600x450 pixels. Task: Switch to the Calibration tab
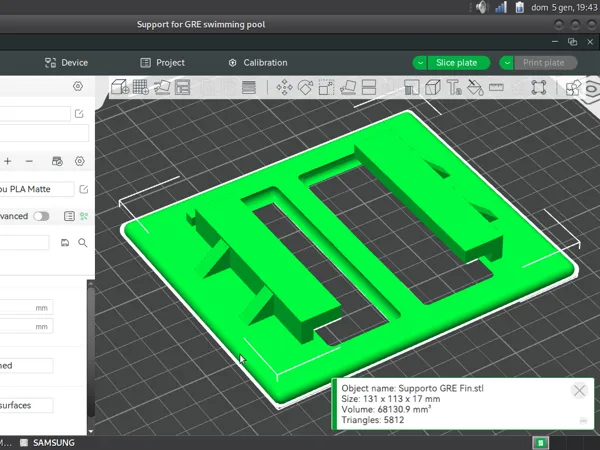258,63
